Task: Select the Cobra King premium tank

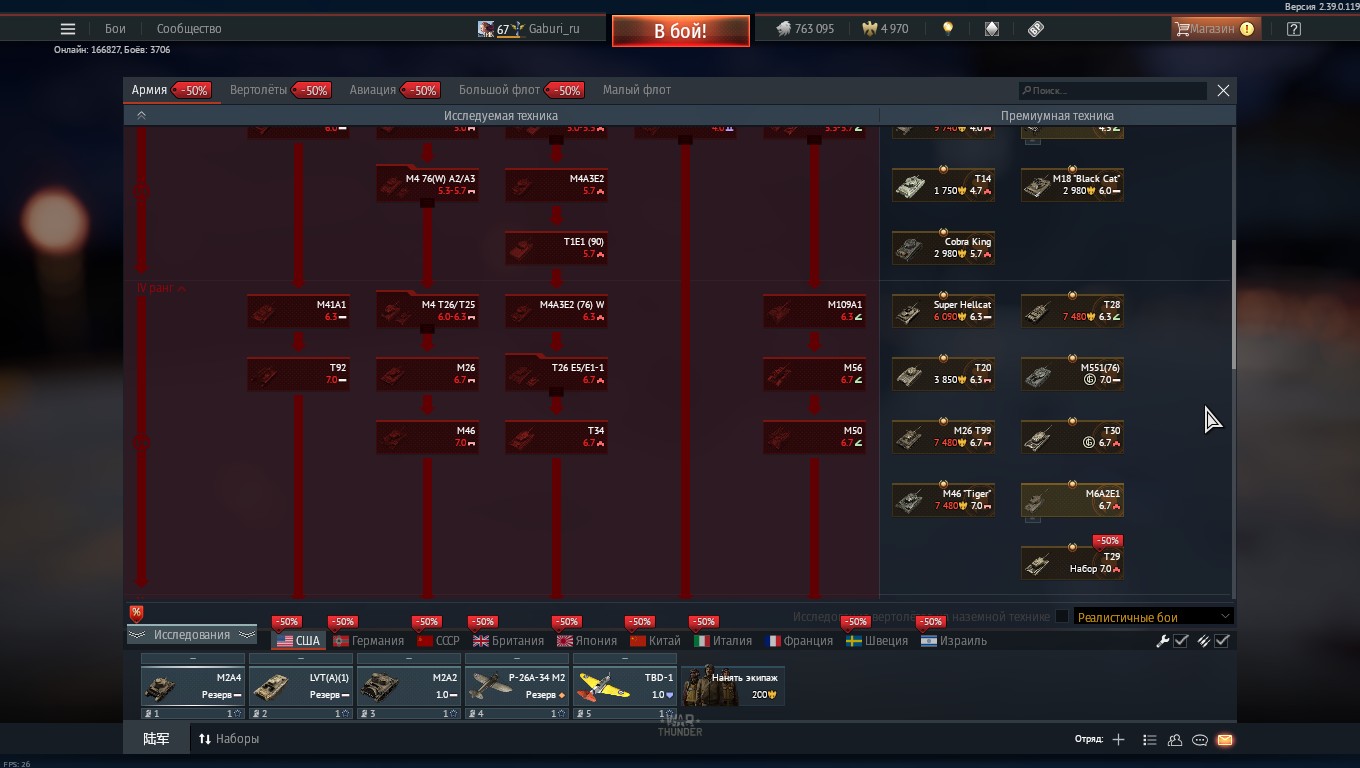Action: click(x=943, y=248)
